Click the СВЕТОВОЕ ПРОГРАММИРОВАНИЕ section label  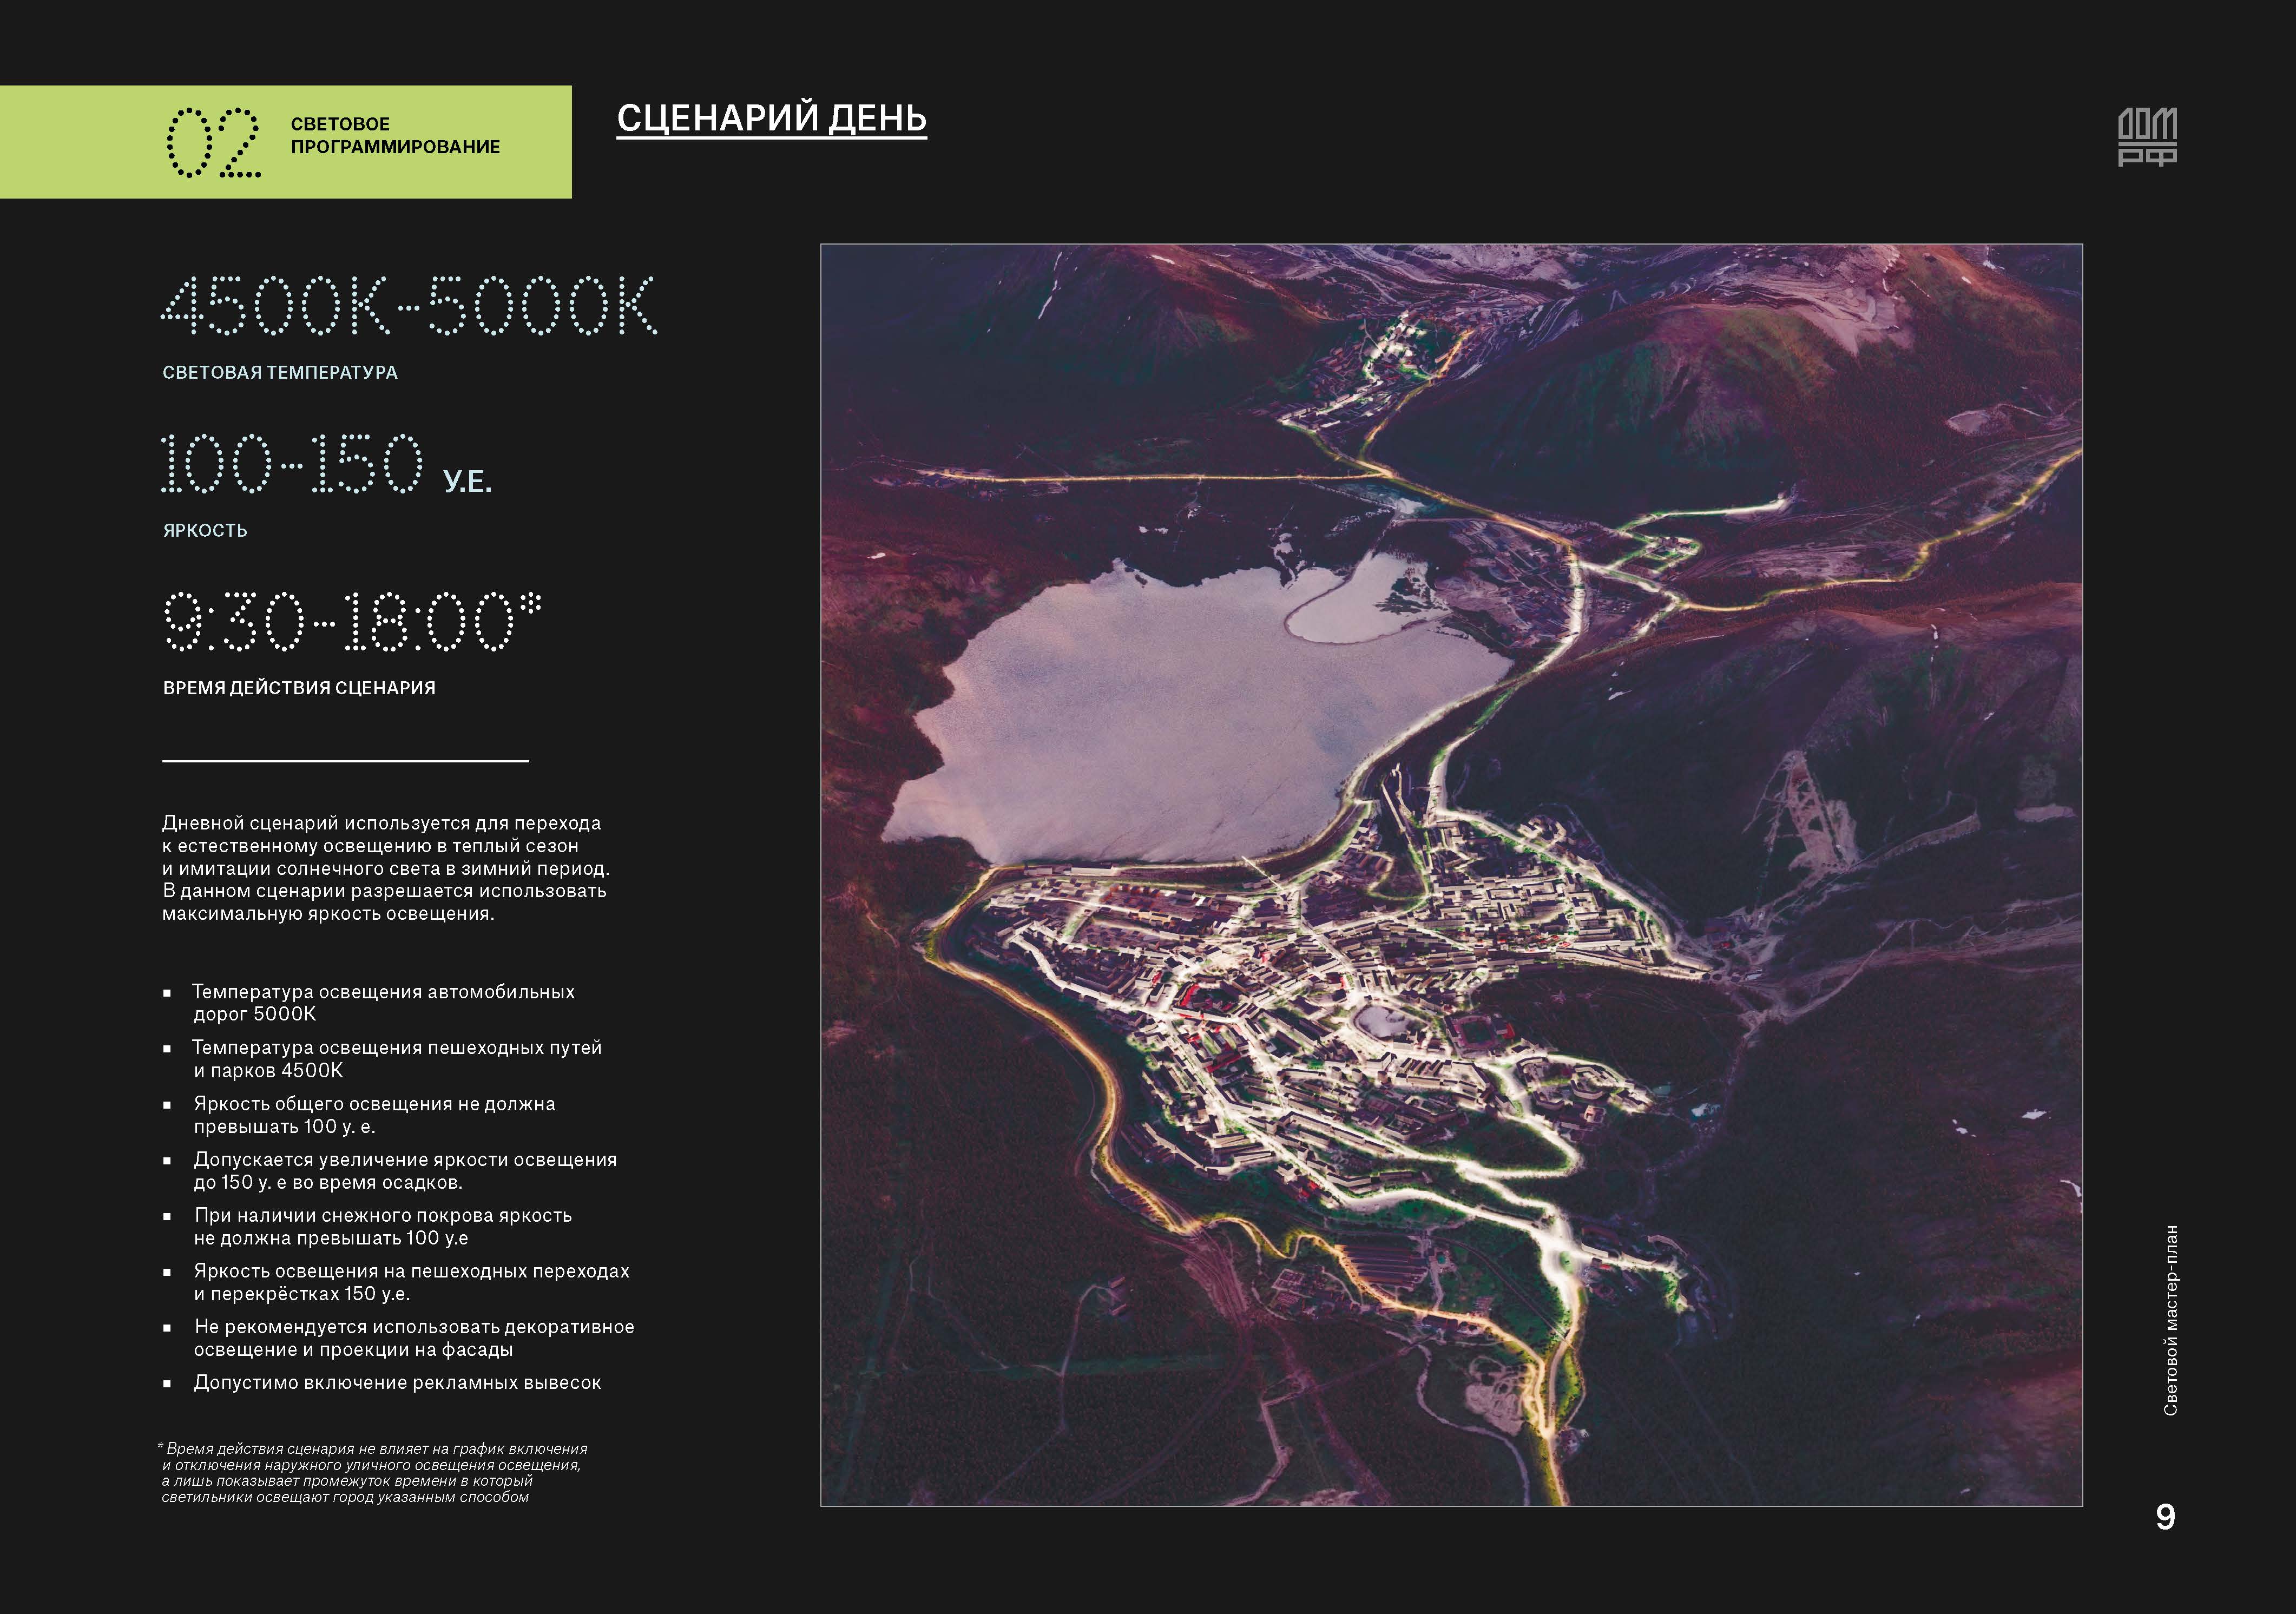click(395, 135)
